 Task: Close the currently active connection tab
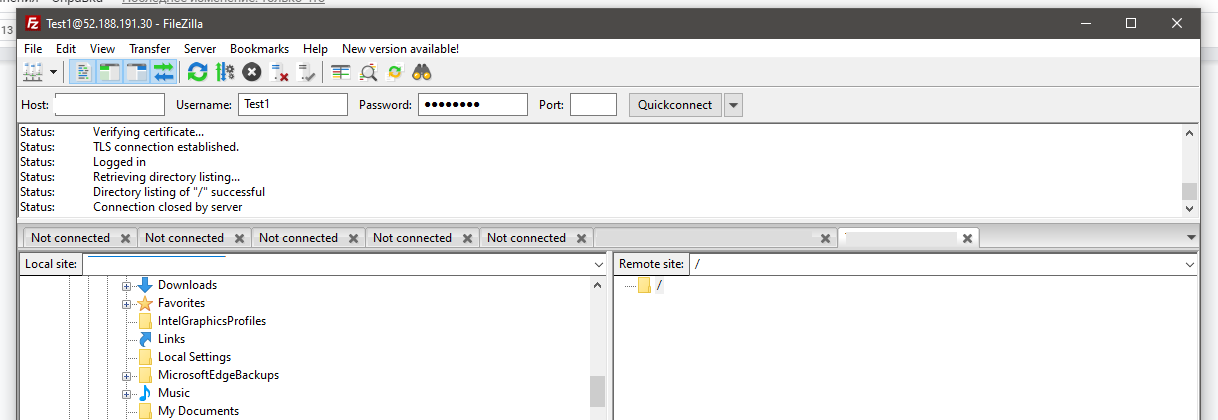967,238
